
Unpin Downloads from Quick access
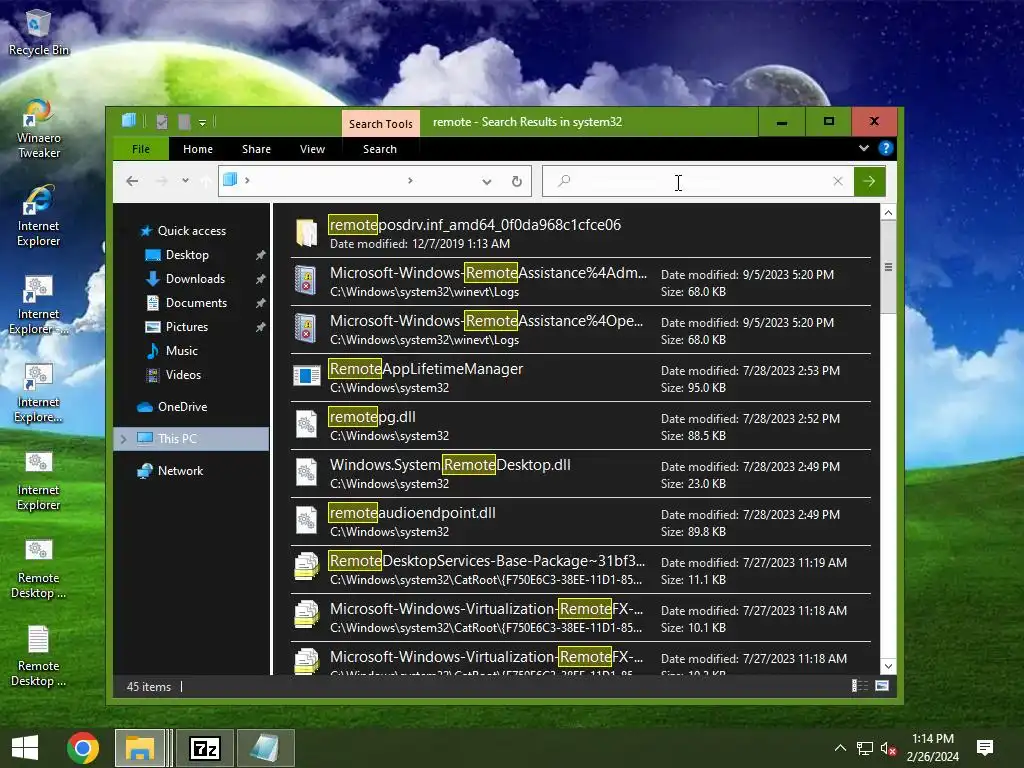click(261, 279)
